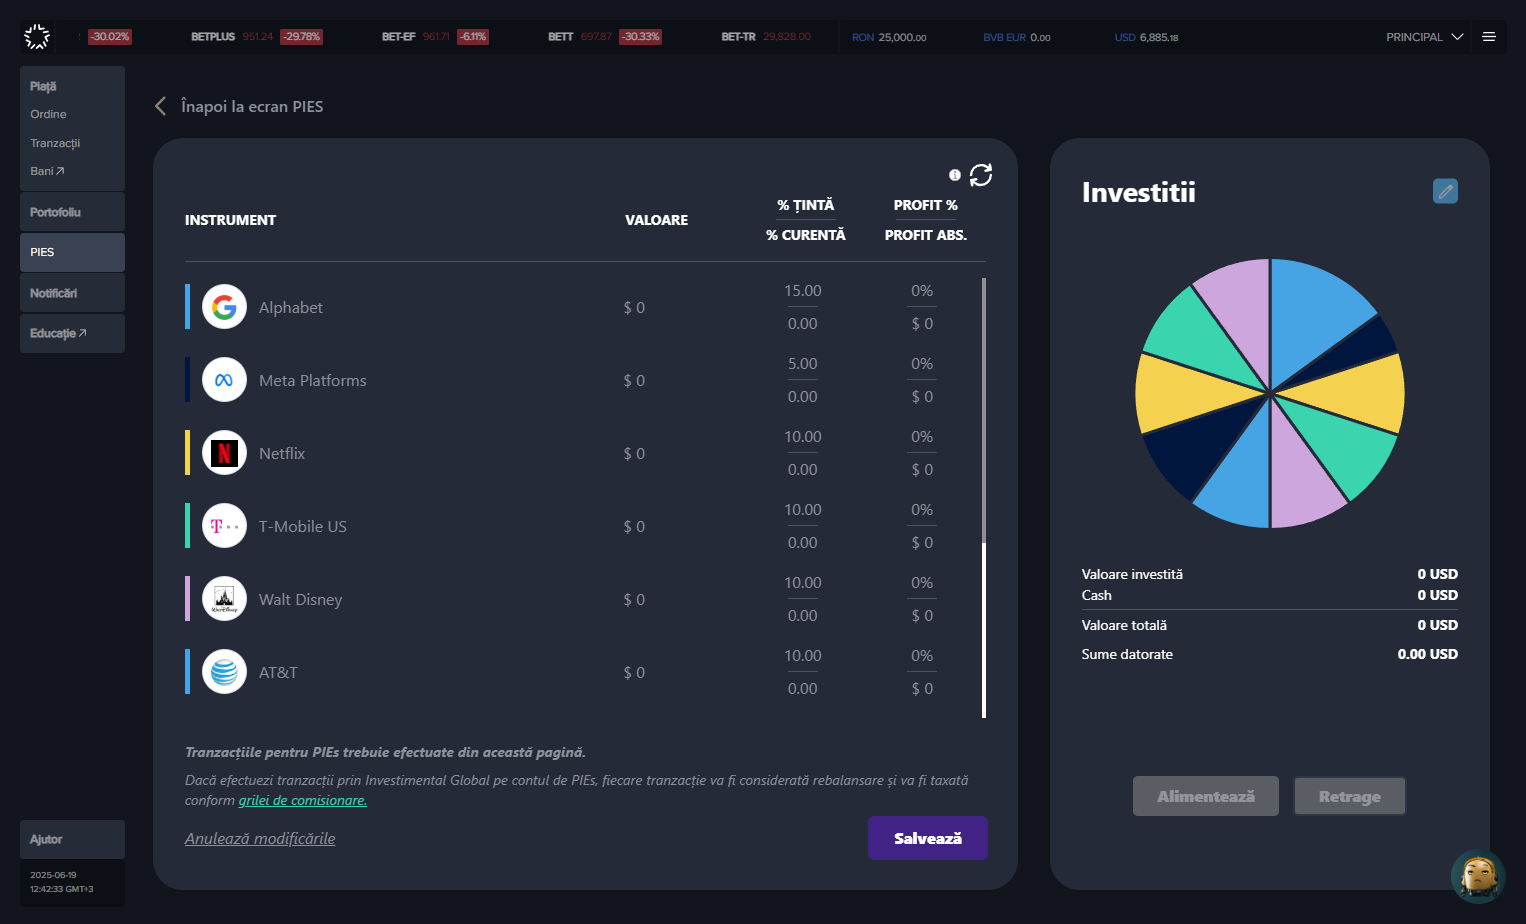Edit the Investitii pie

point(1445,191)
